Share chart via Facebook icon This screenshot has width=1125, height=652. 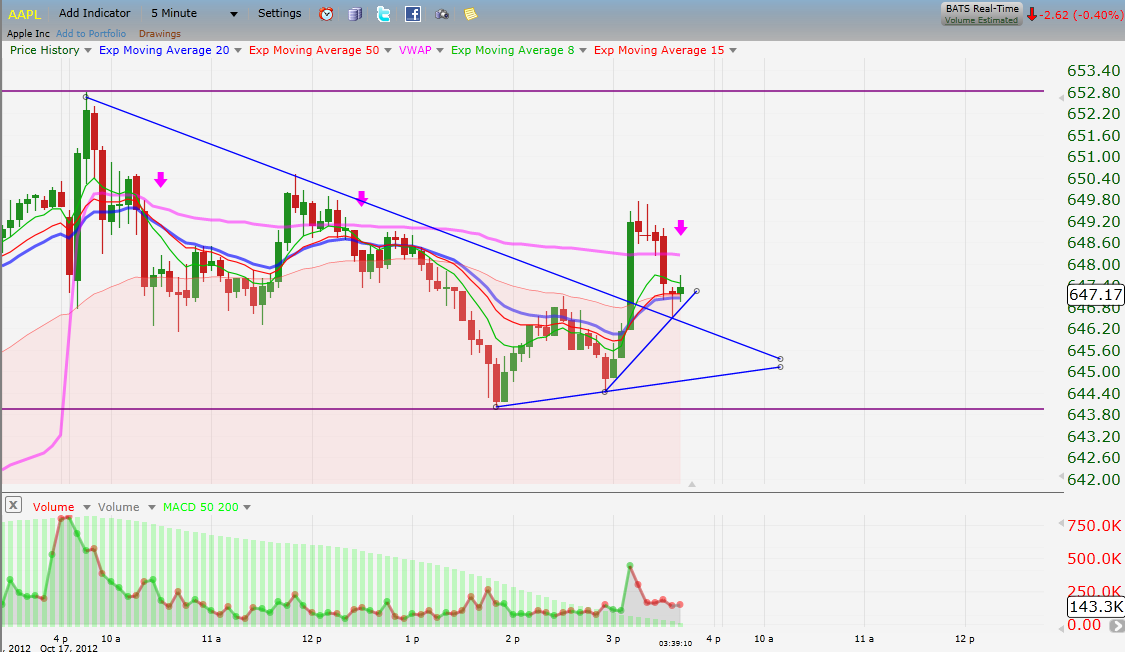[x=413, y=14]
